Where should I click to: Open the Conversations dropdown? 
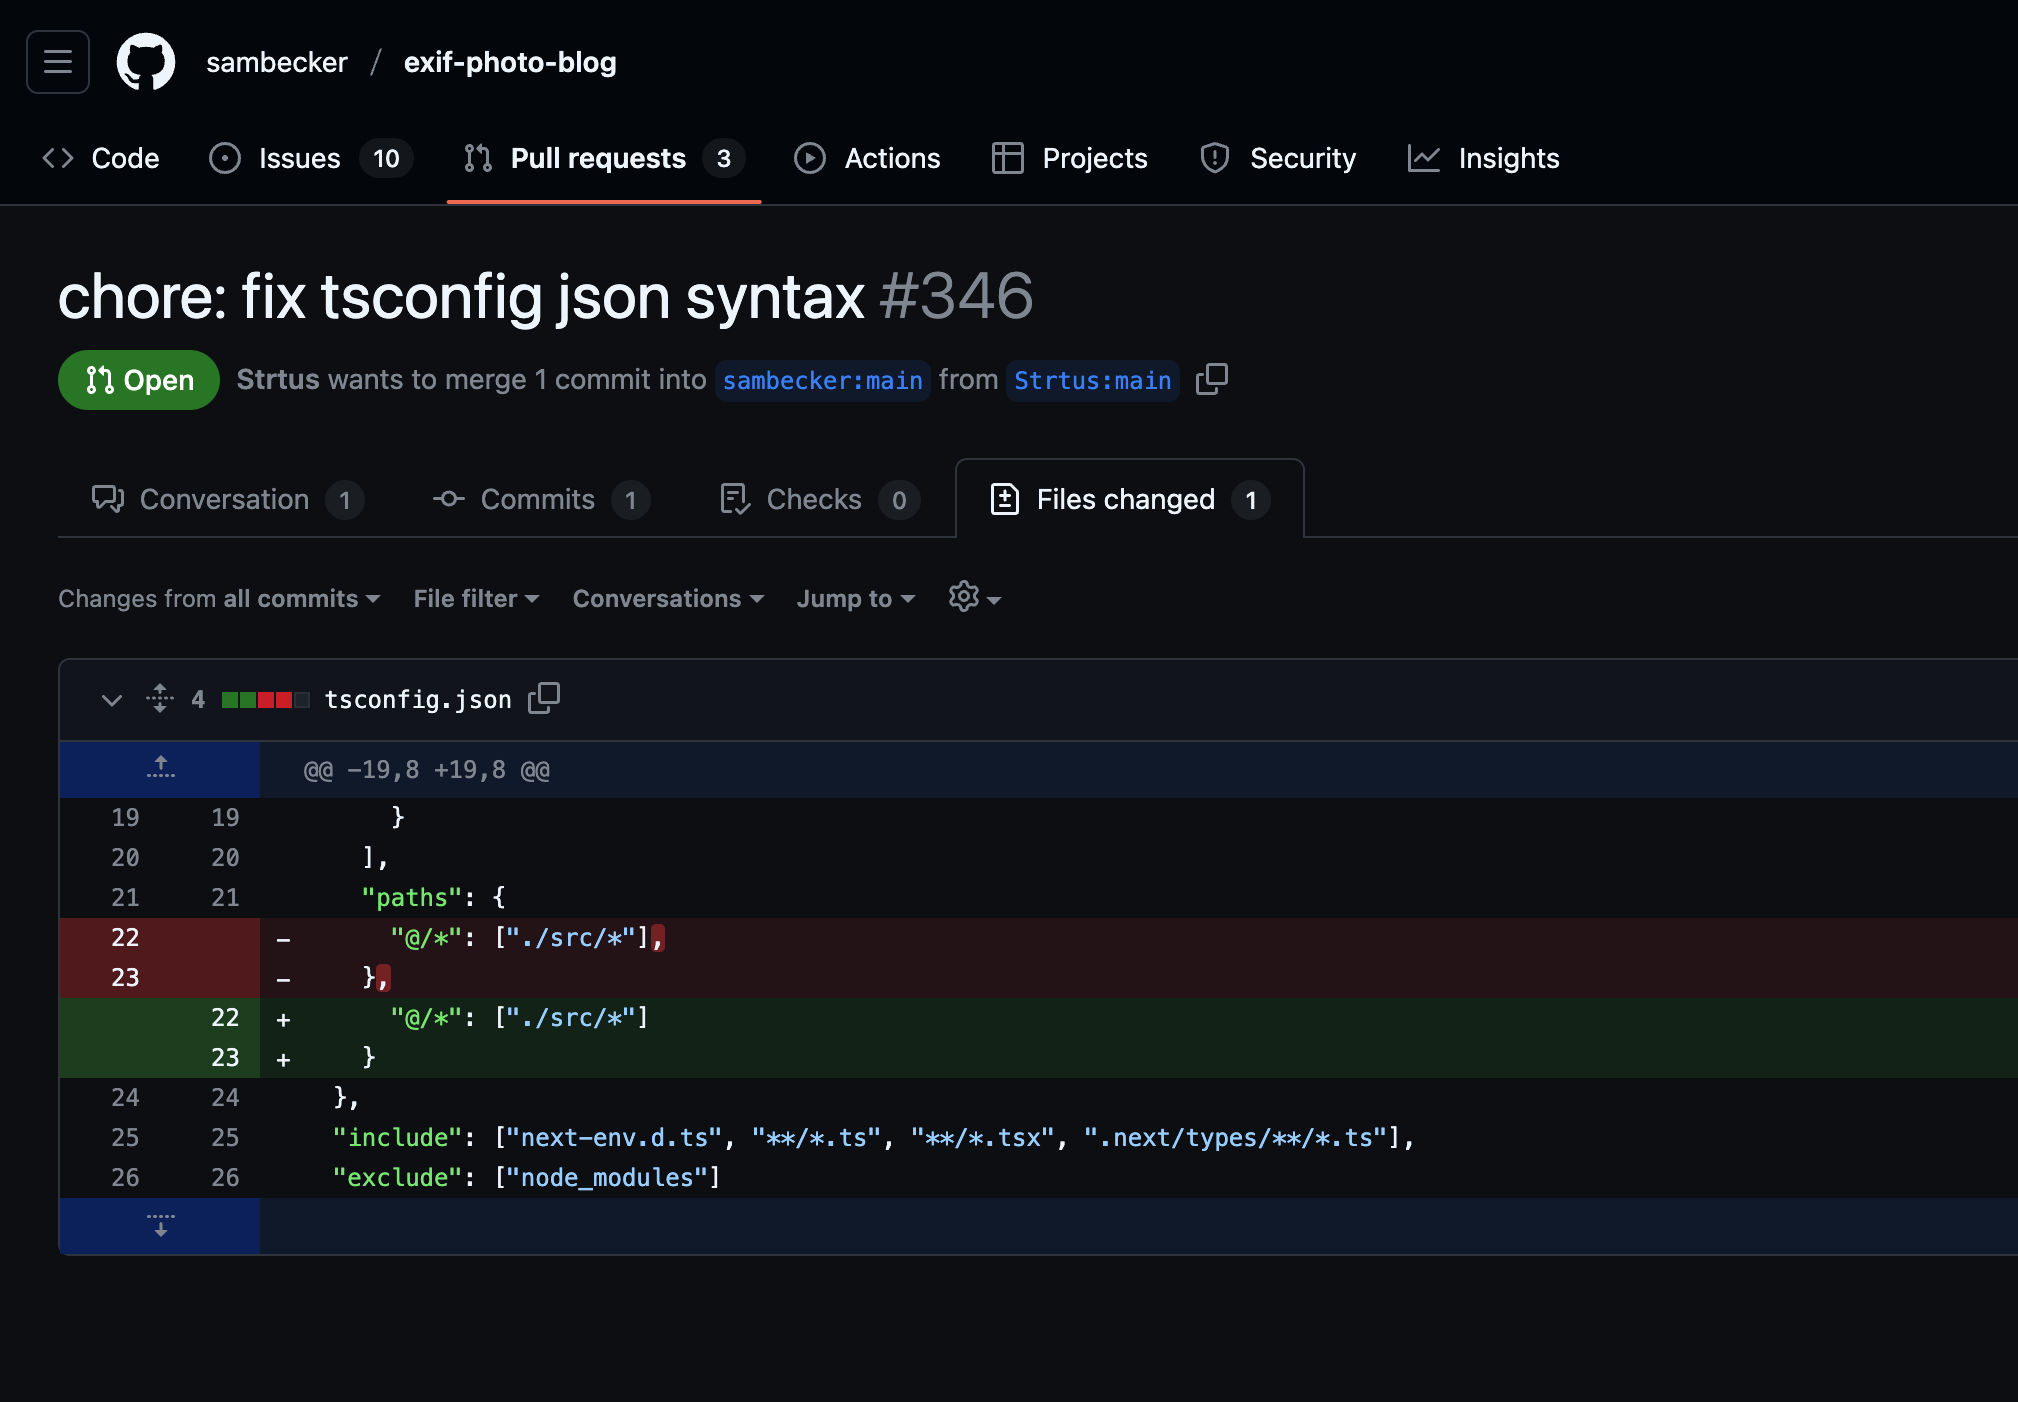(x=668, y=598)
